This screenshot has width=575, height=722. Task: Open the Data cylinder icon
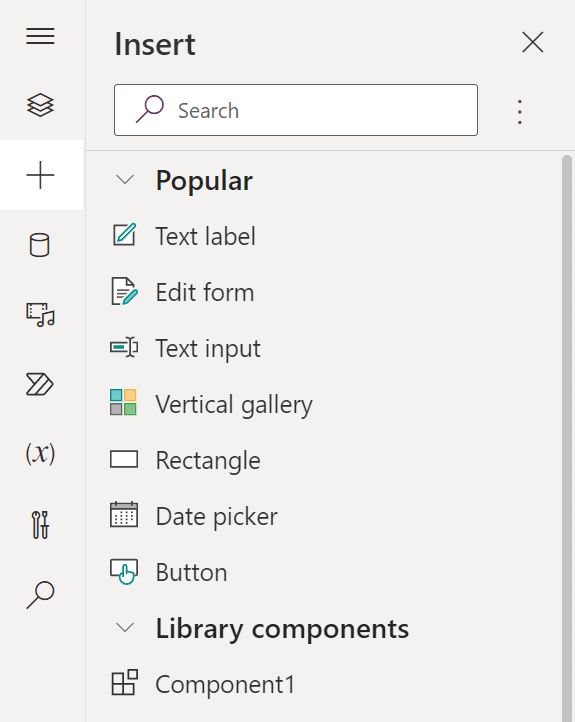(40, 245)
